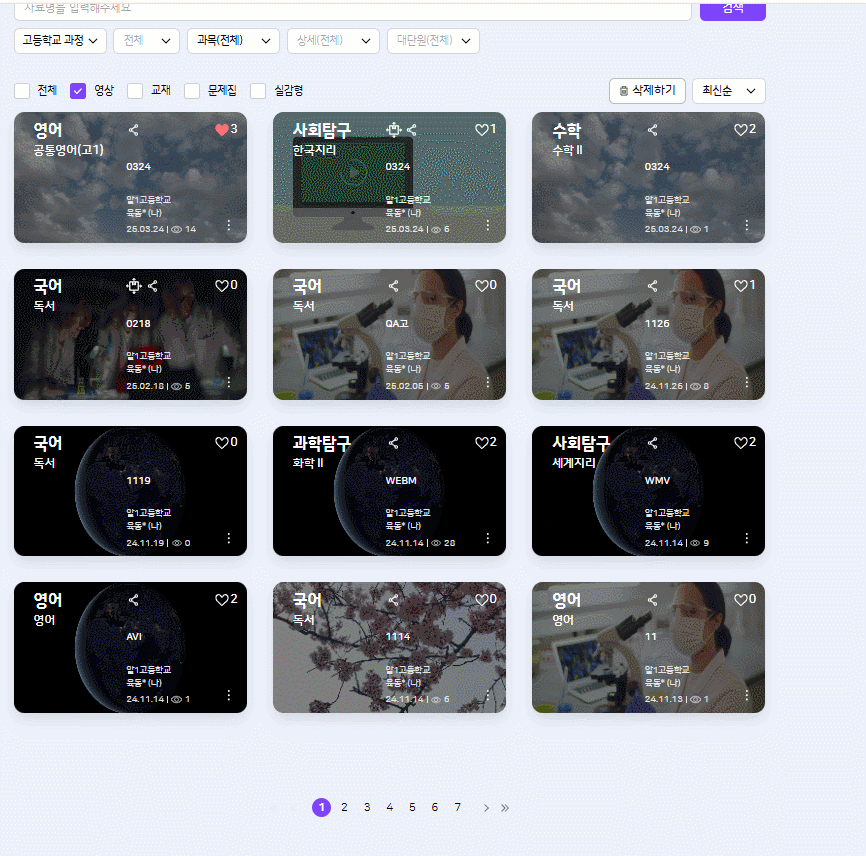Open more options on 국어 QA고 card
The width and height of the screenshot is (866, 856).
[488, 382]
